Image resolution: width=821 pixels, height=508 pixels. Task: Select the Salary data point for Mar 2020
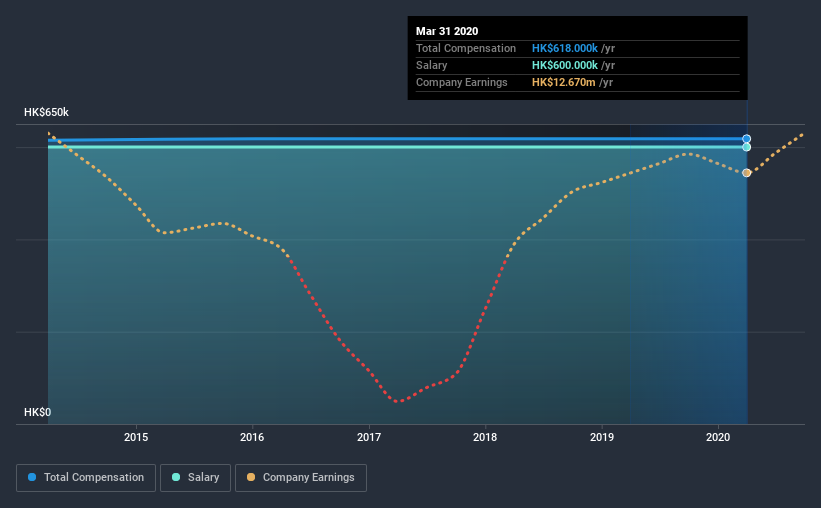(x=747, y=147)
